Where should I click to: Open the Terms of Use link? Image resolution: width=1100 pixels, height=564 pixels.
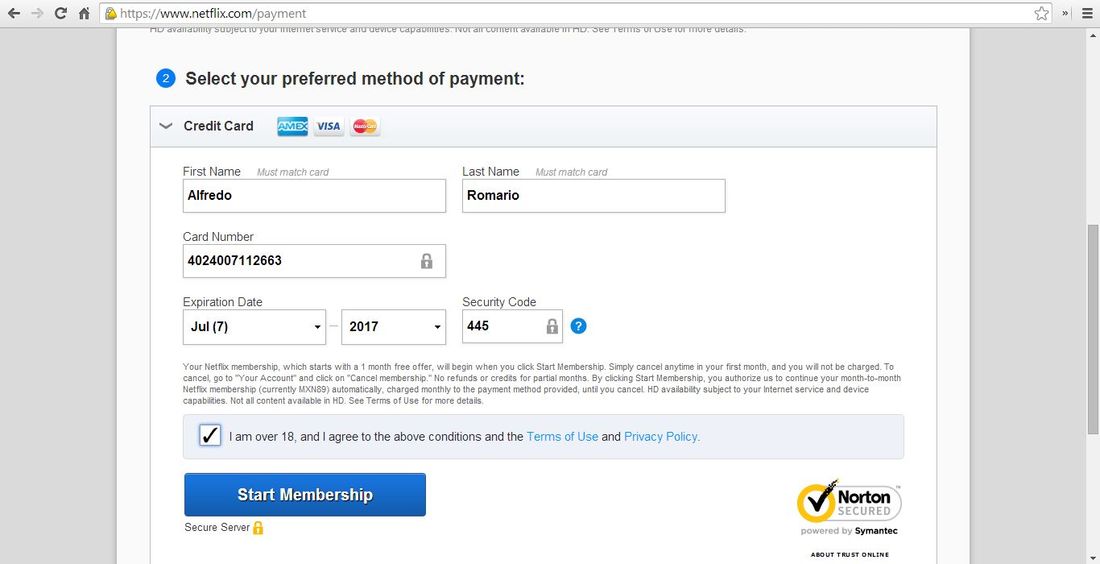pos(563,436)
